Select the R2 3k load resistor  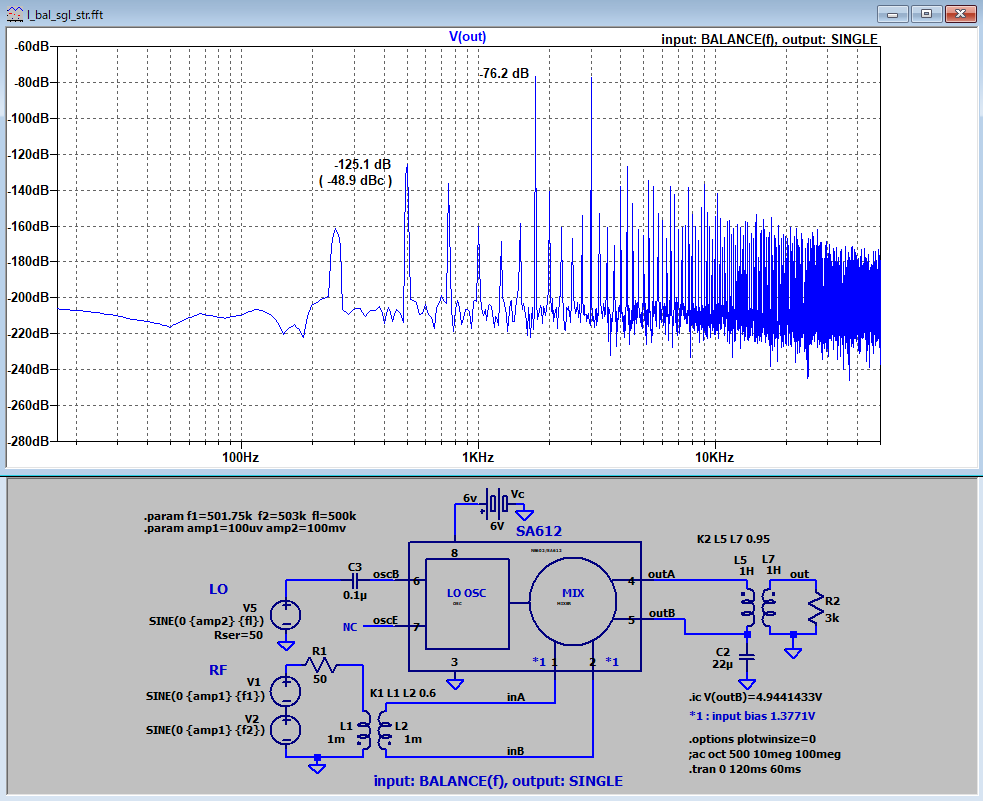[x=818, y=604]
